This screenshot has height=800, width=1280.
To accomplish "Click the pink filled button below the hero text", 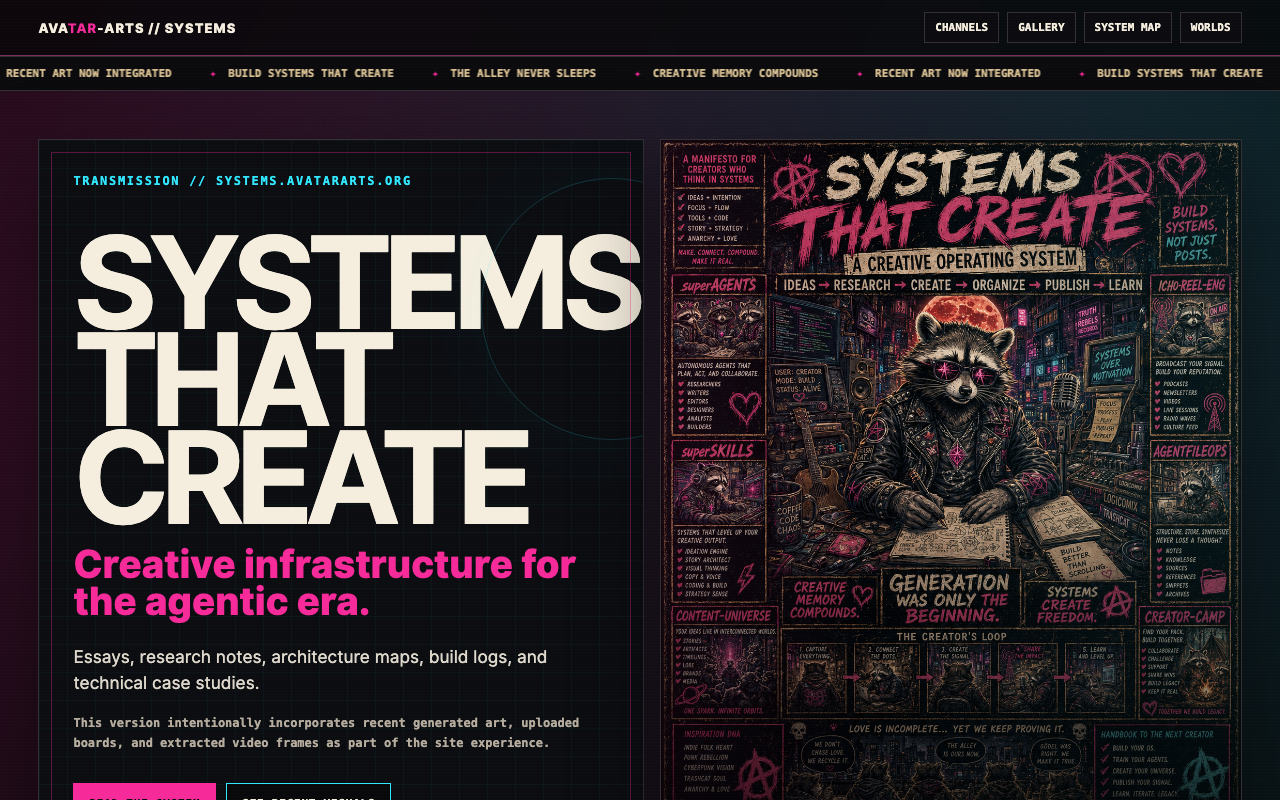I will click(144, 792).
